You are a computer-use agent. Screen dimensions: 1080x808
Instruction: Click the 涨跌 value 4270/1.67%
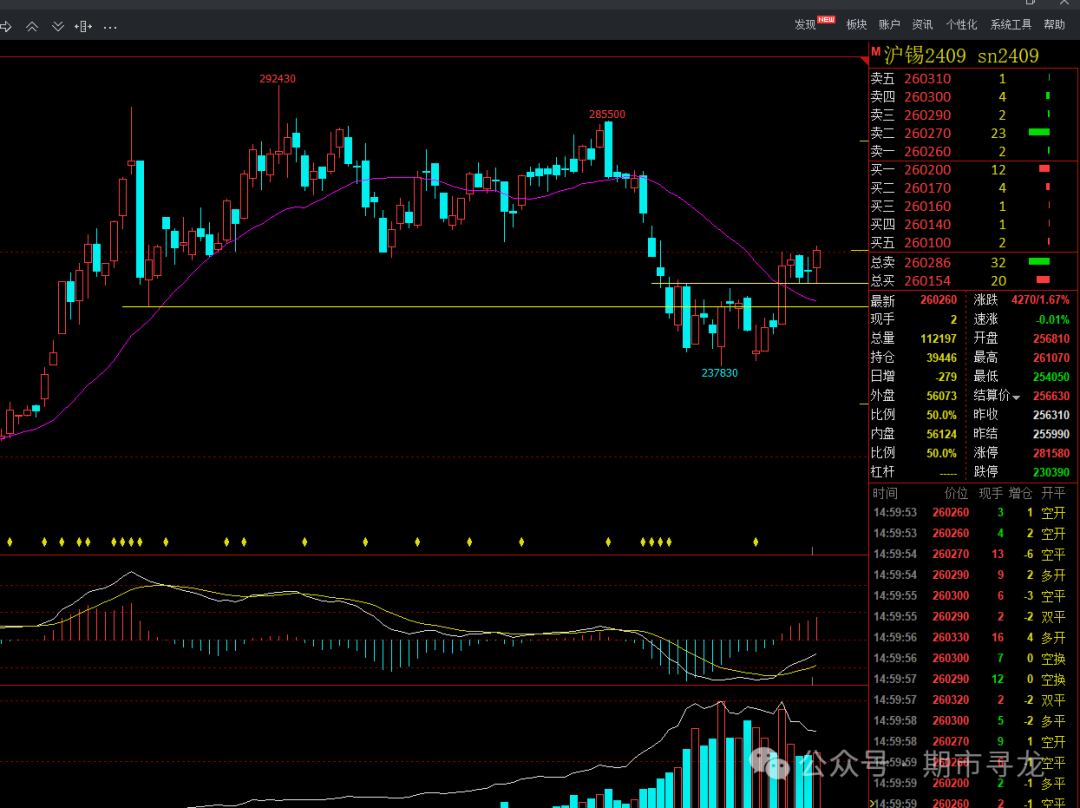pyautogui.click(x=1040, y=300)
